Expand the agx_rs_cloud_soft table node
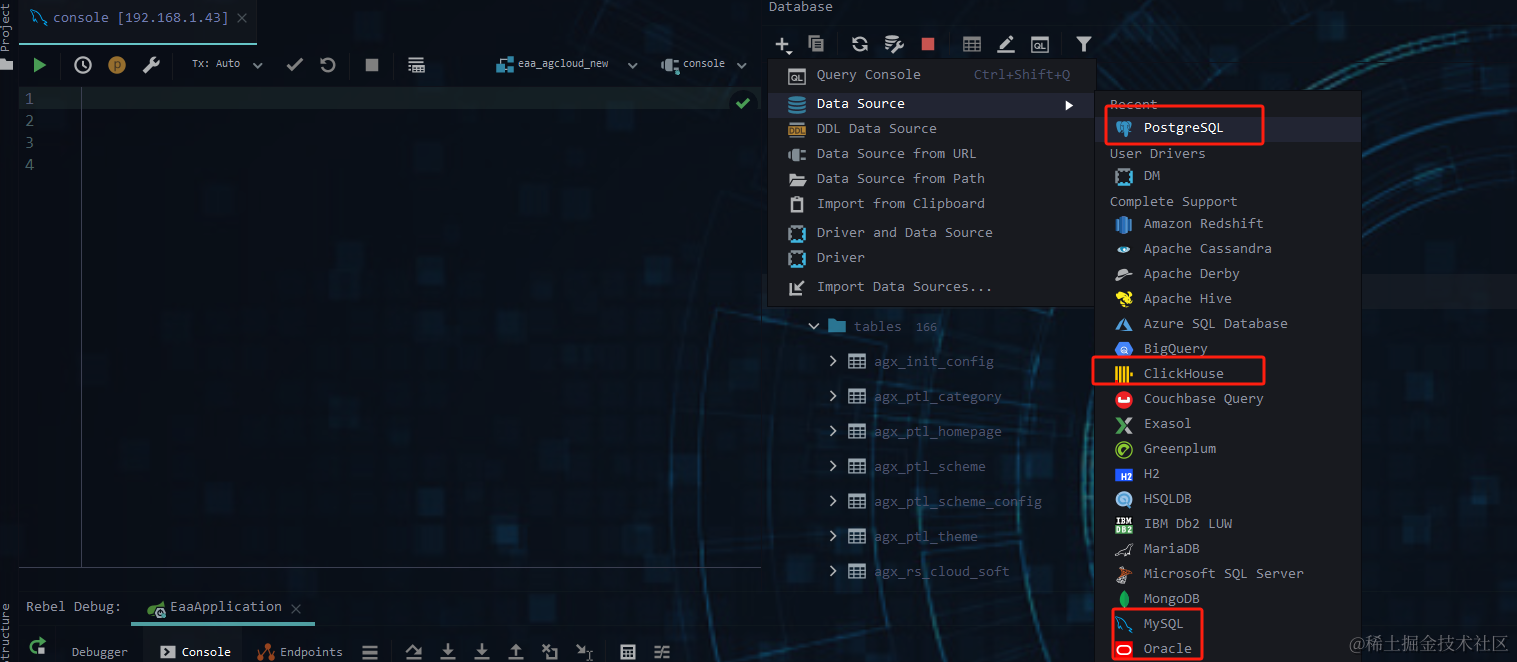The height and width of the screenshot is (662, 1517). tap(833, 571)
